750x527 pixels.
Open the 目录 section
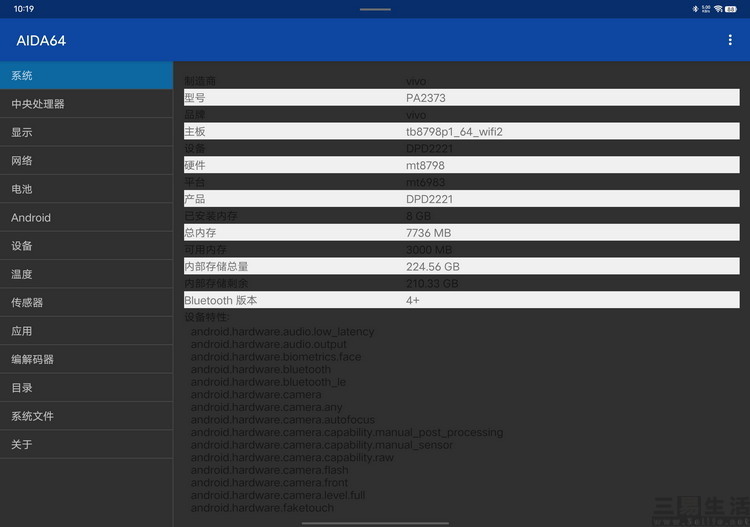[86, 388]
